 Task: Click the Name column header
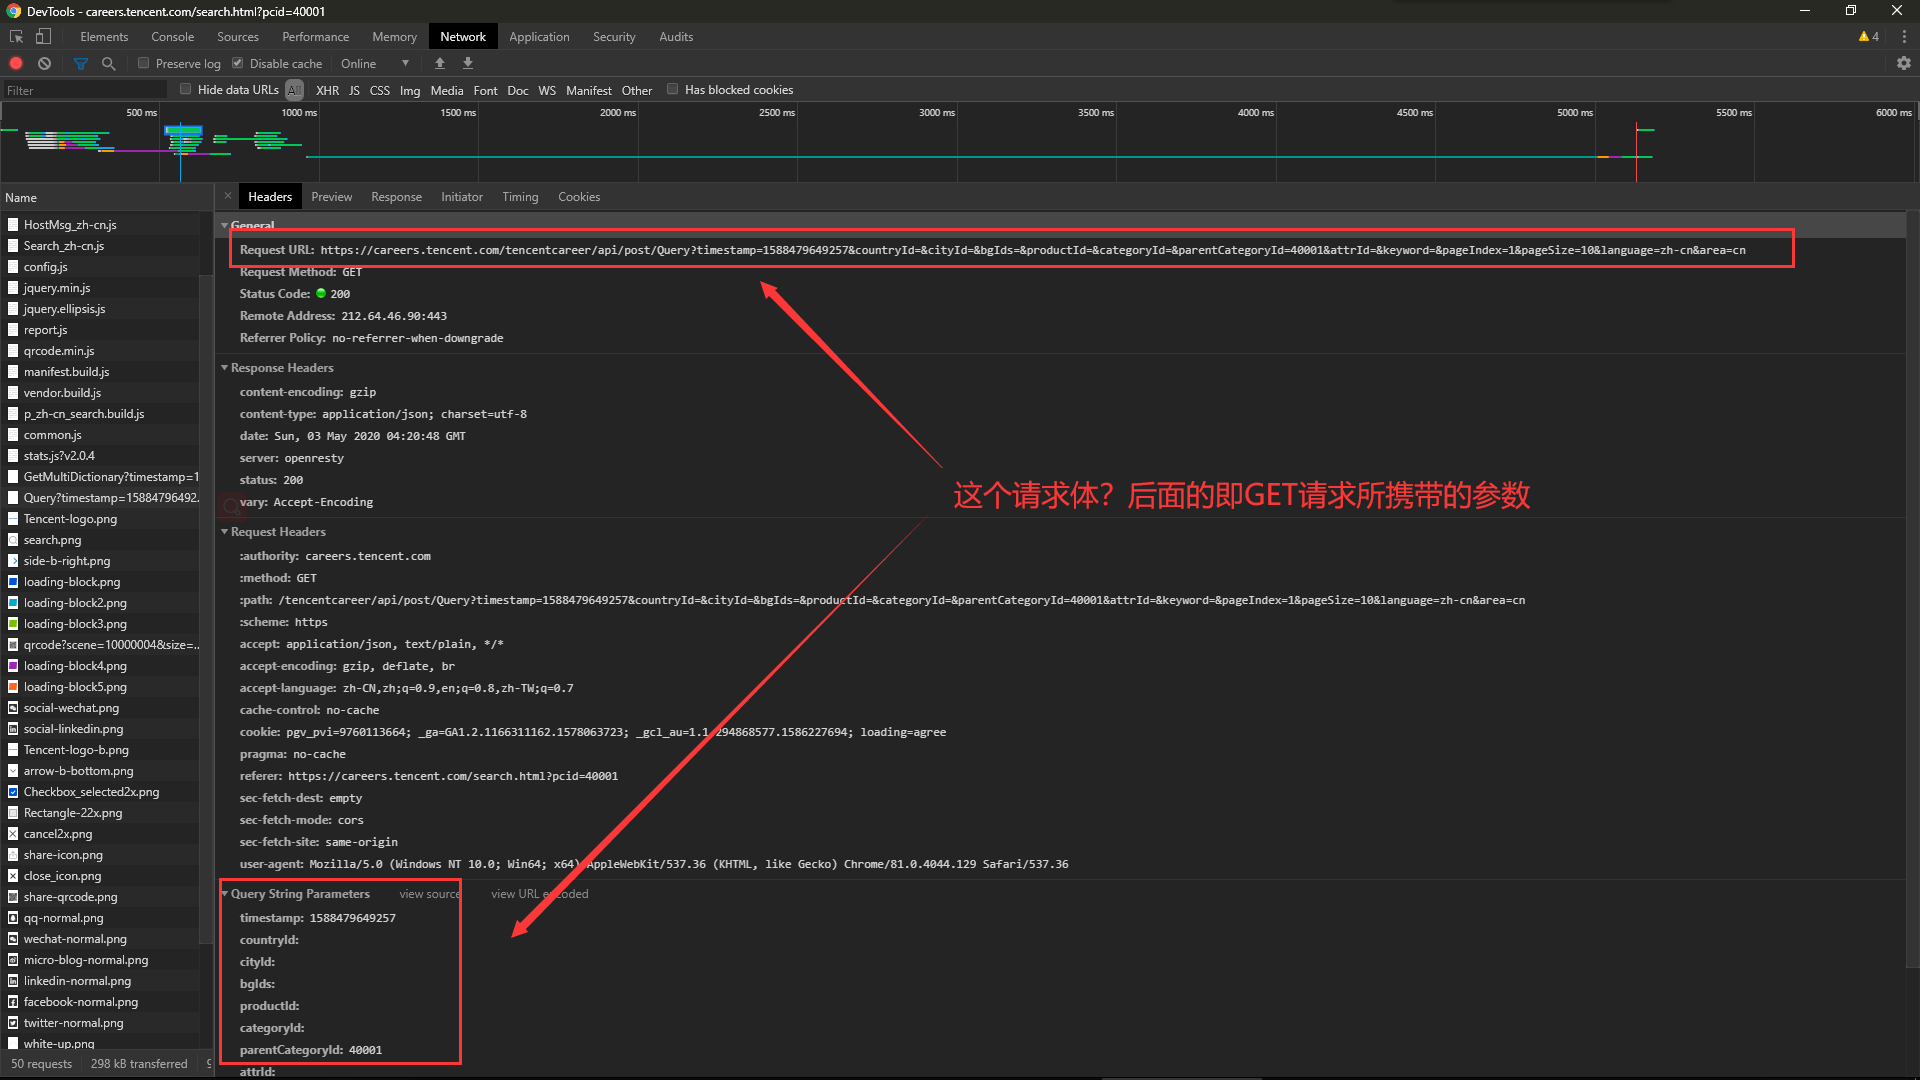click(106, 198)
